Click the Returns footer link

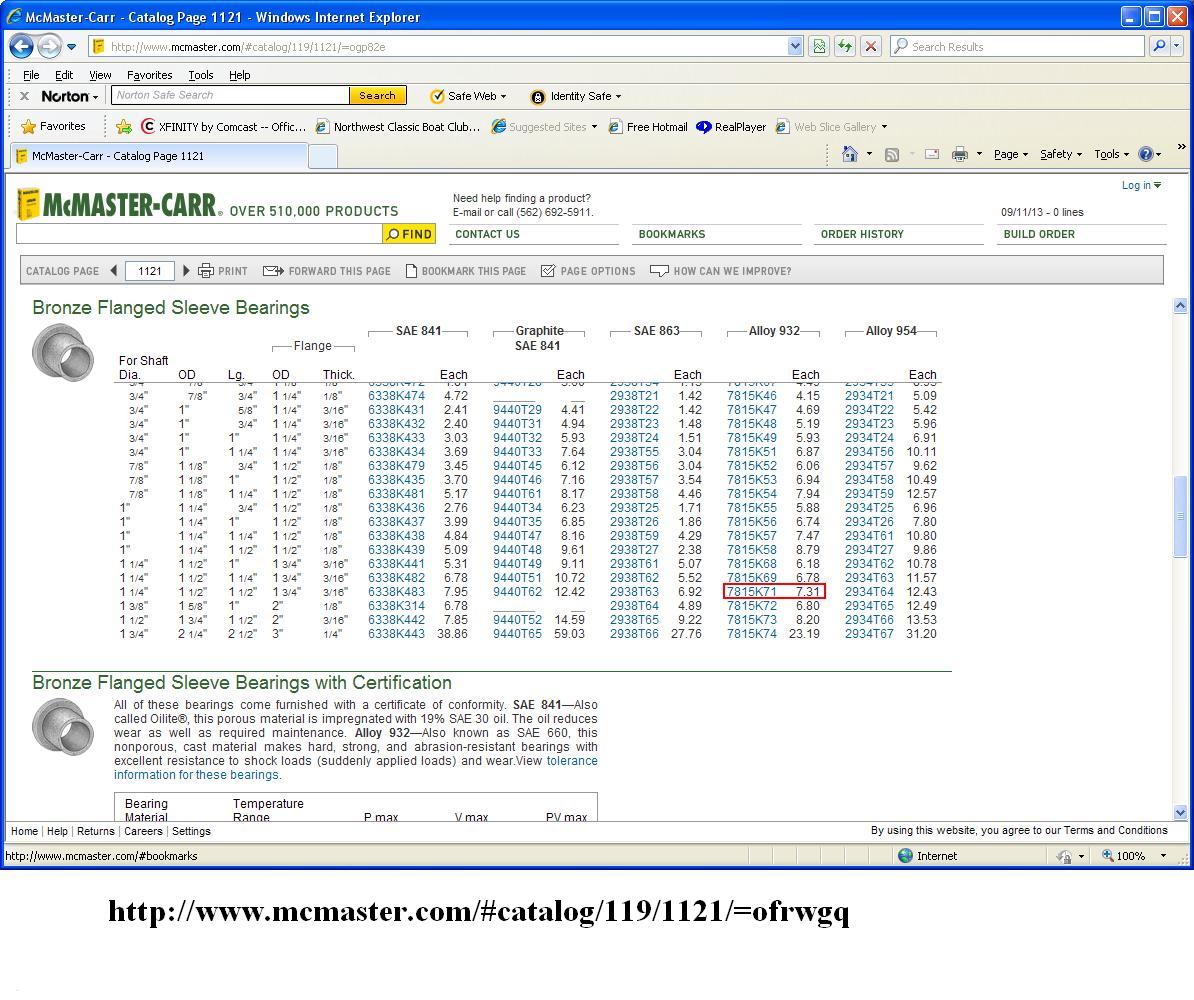tap(95, 831)
